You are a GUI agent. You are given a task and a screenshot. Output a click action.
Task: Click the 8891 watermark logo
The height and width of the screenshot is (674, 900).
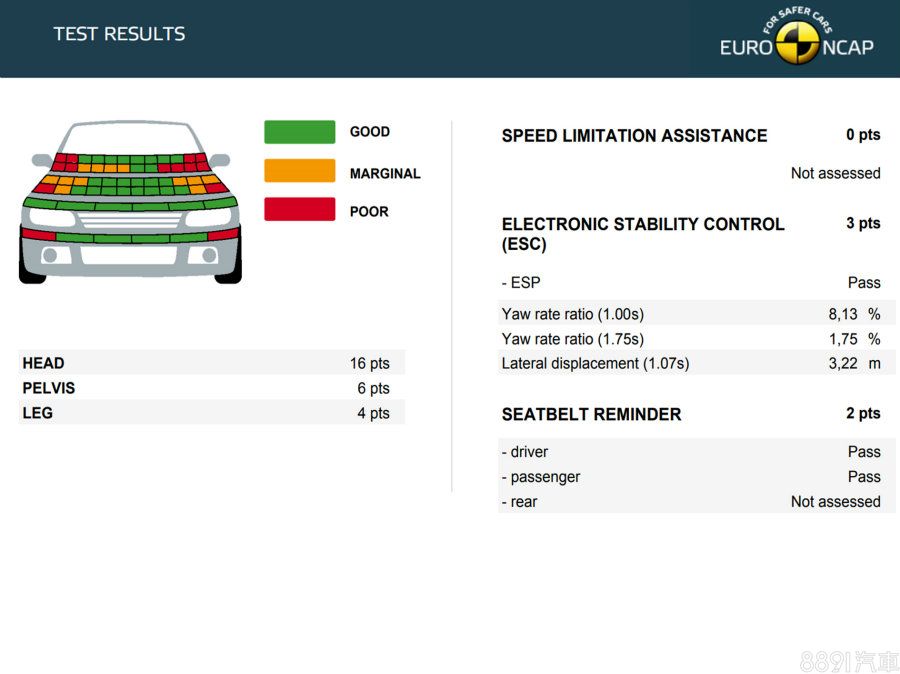click(x=848, y=661)
